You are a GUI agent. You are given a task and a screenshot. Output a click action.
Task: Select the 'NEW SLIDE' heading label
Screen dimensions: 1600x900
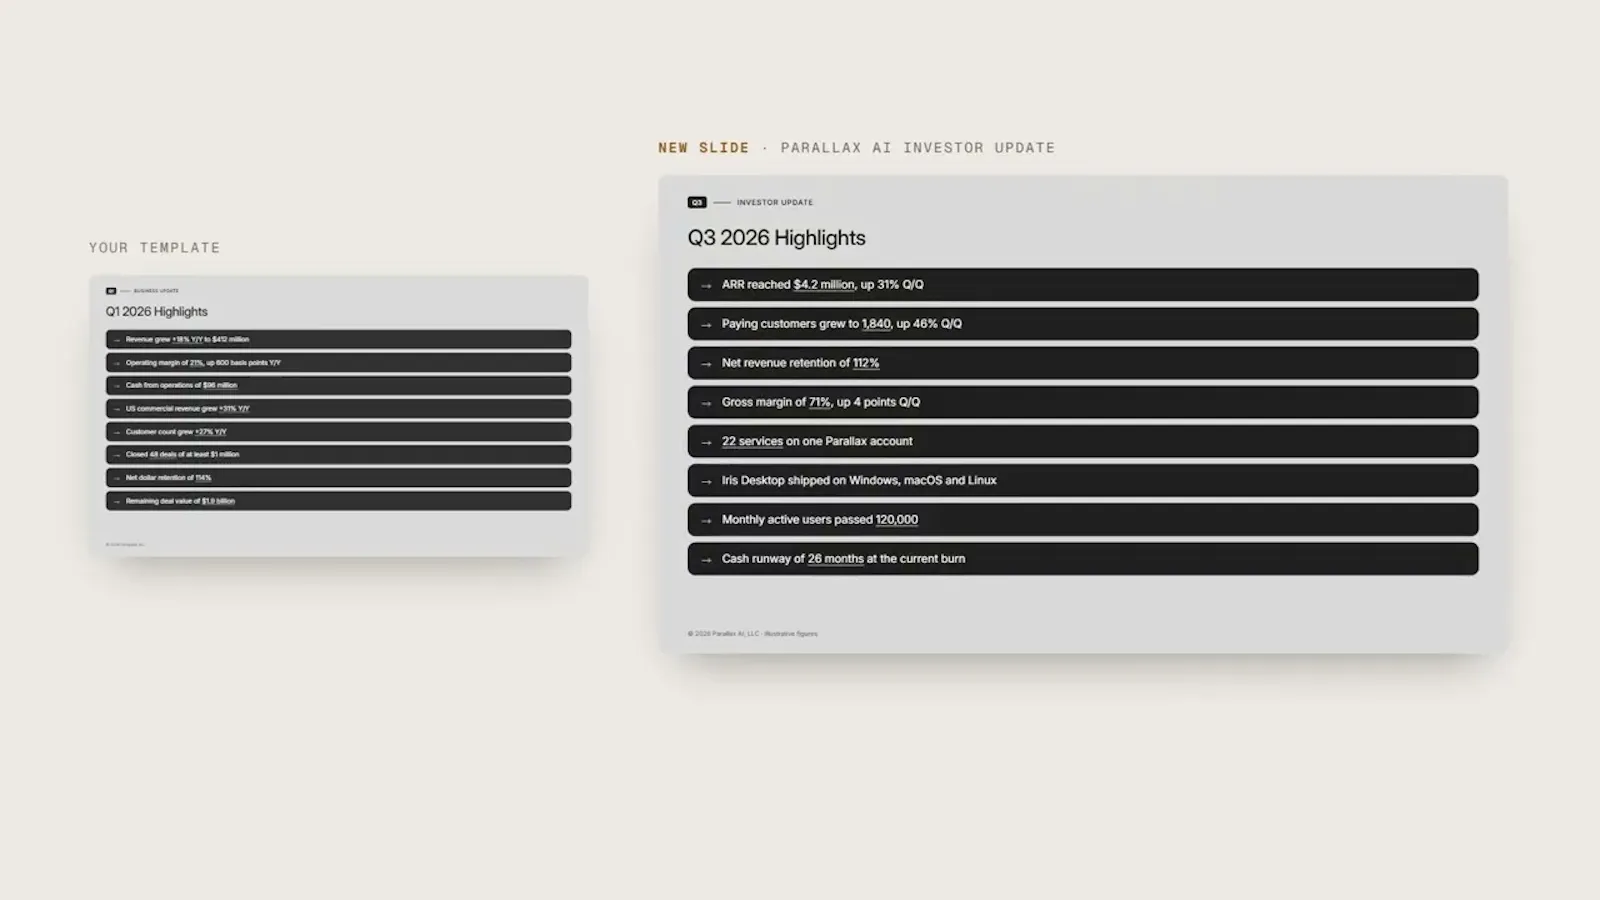(x=703, y=147)
